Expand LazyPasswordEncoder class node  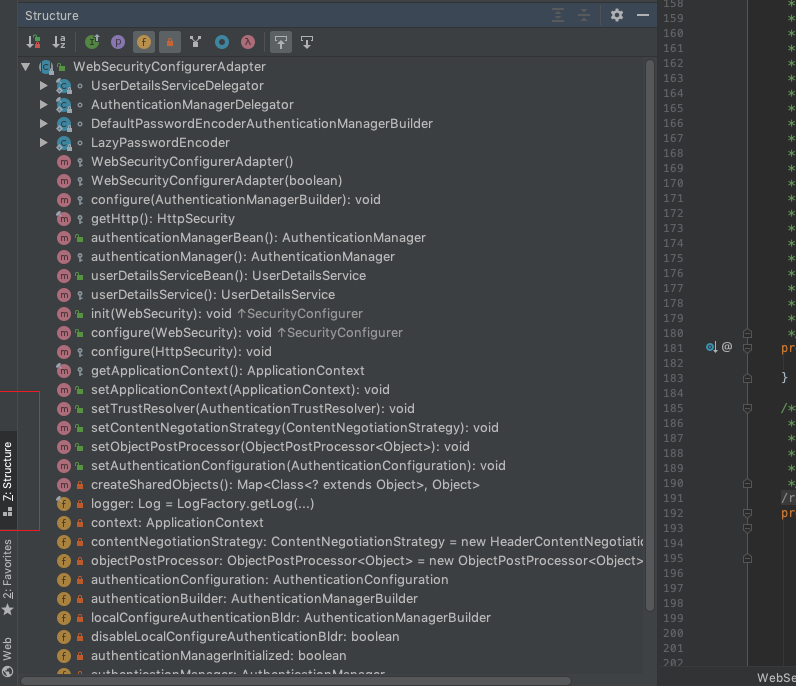coord(44,143)
